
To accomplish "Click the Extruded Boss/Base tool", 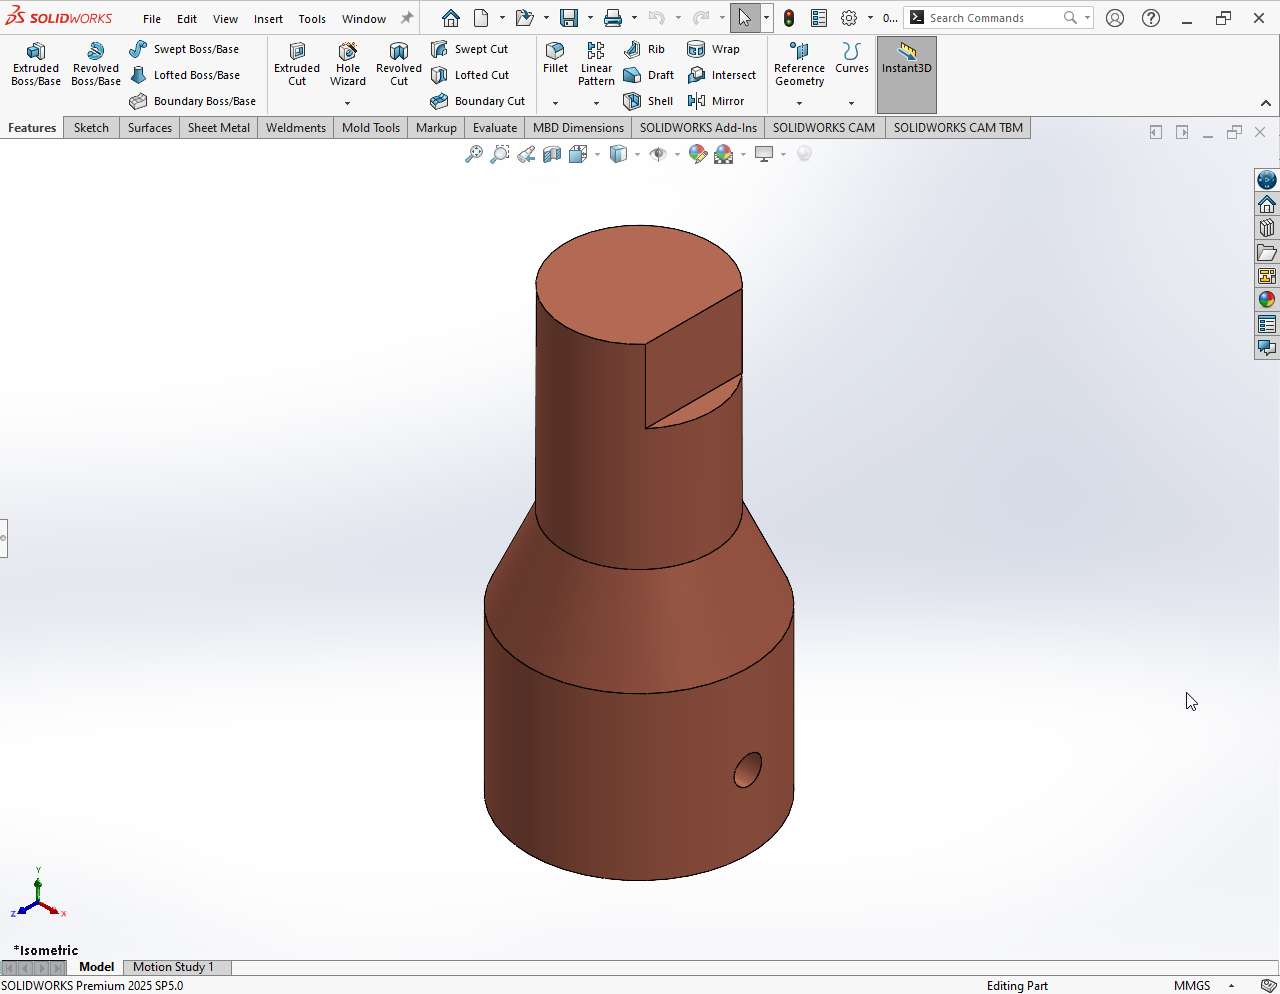I will (x=36, y=65).
